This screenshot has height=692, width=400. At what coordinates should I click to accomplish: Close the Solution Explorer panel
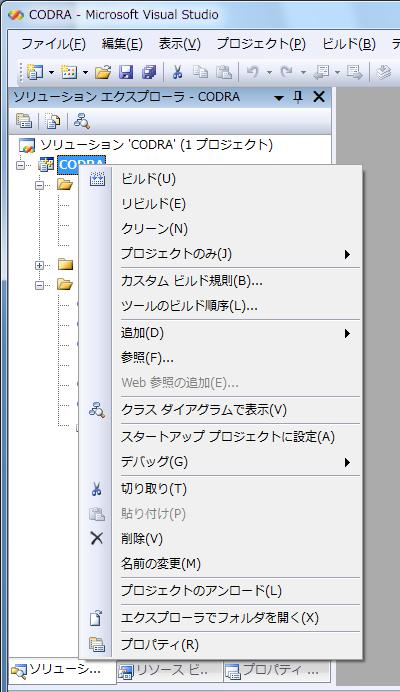tap(319, 97)
